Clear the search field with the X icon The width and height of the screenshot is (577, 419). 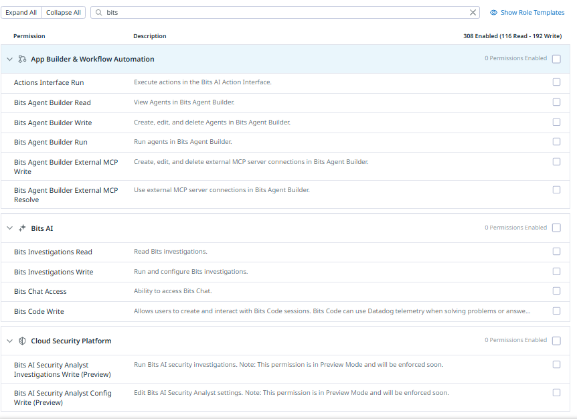[x=473, y=13]
